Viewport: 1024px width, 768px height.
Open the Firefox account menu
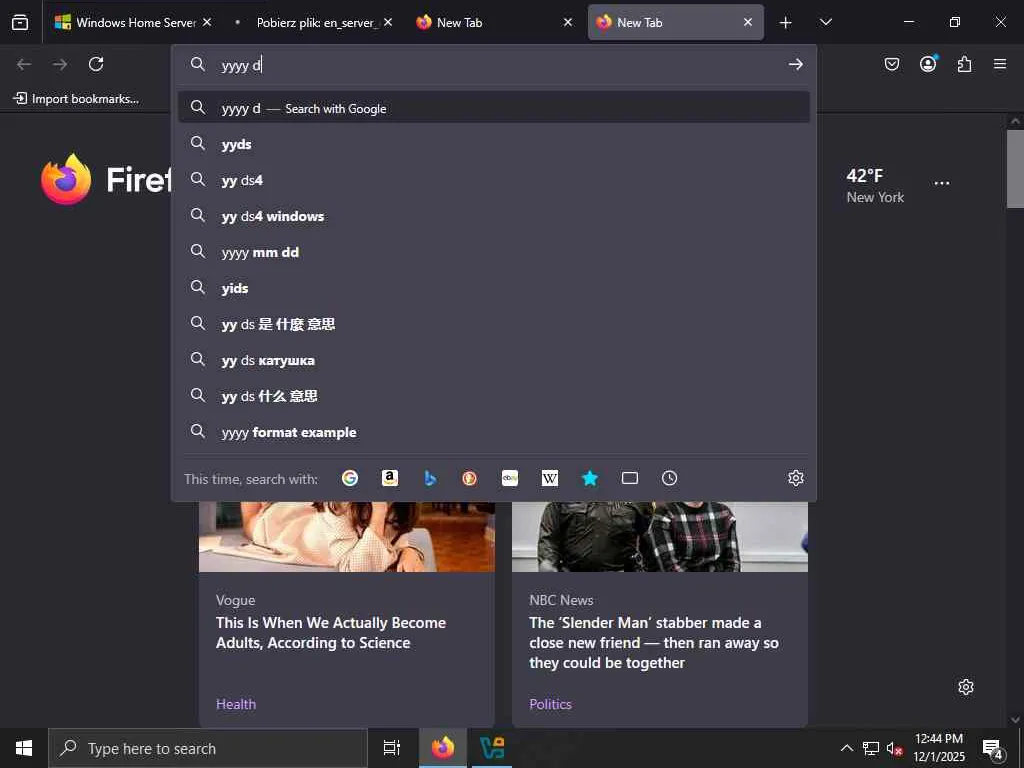[x=928, y=63]
